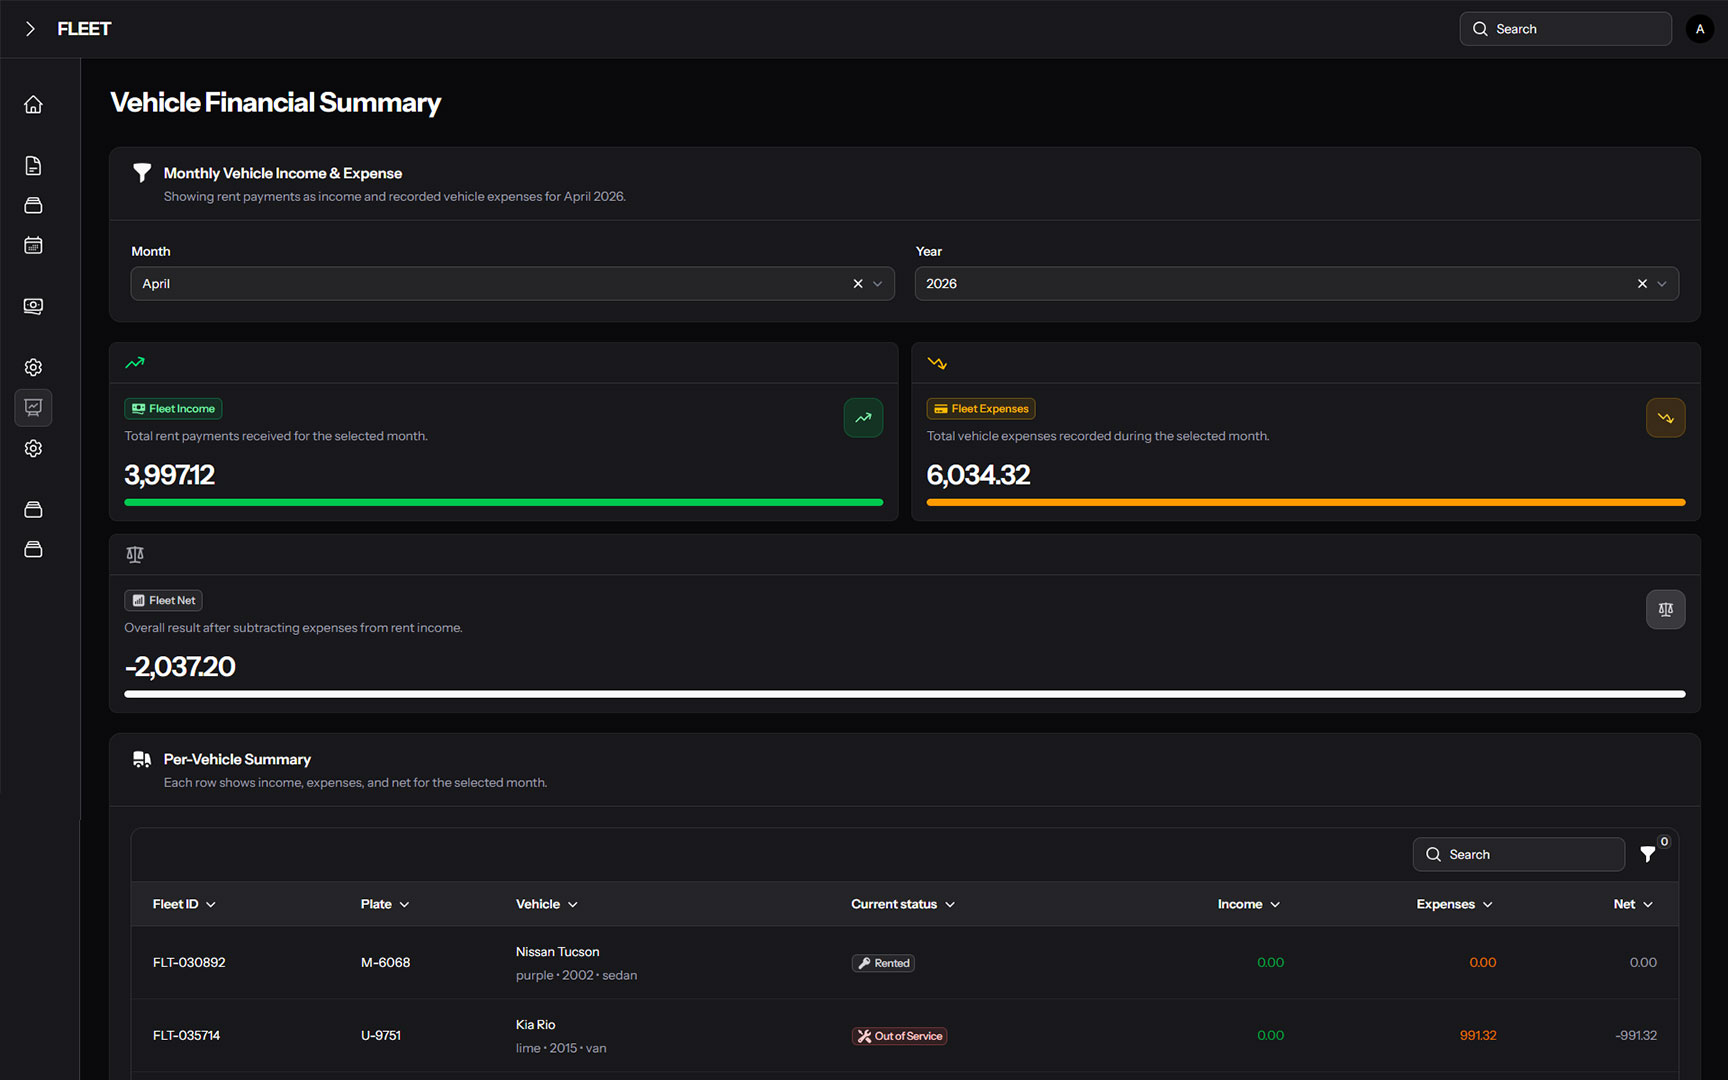Open gear icon above the chart-board icon

[33, 367]
